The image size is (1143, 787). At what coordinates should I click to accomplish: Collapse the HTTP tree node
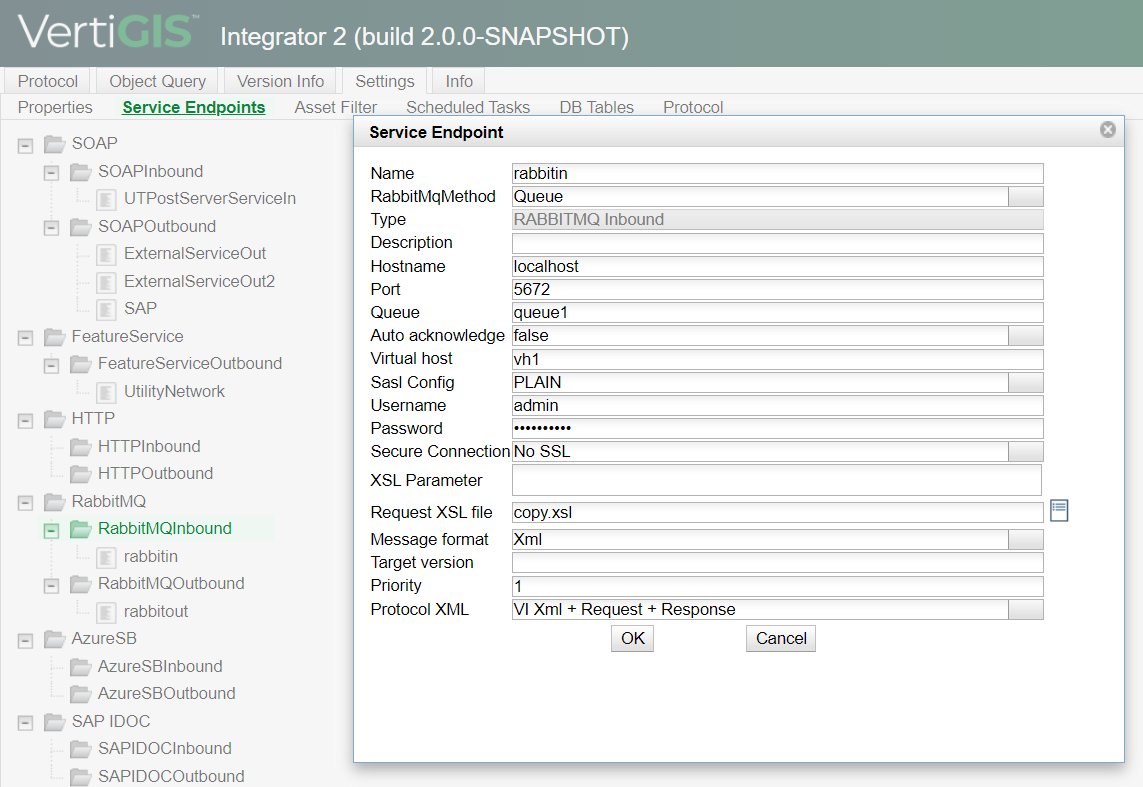26,420
